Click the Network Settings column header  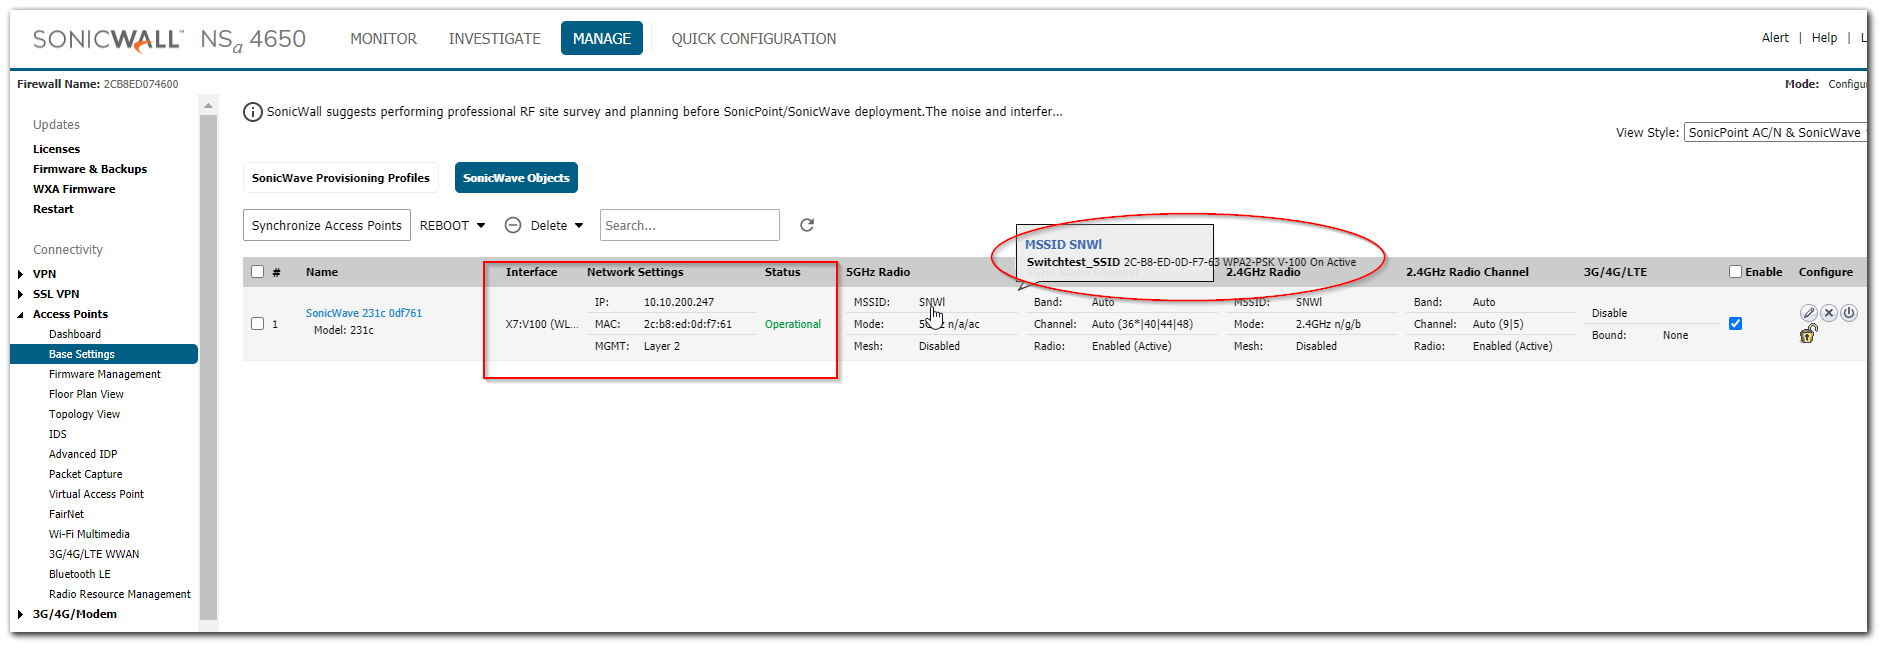tap(635, 272)
